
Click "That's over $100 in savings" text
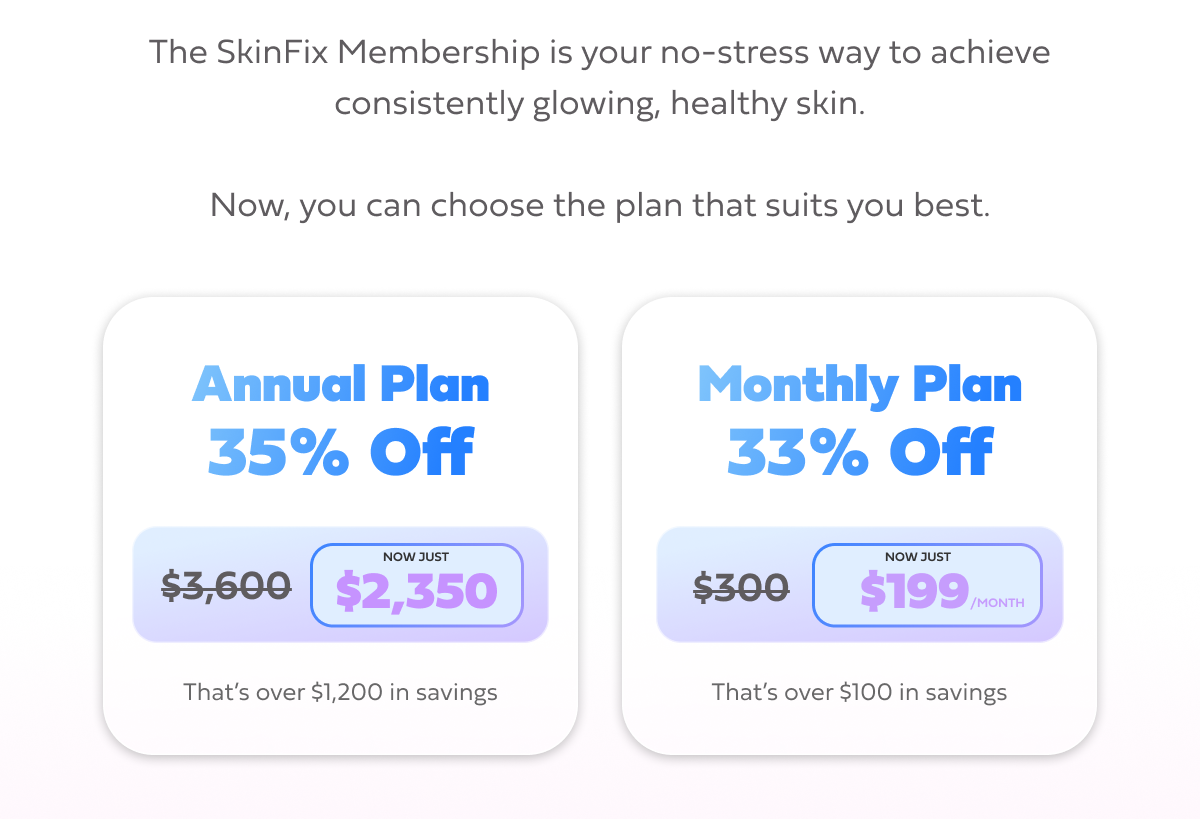coord(859,692)
